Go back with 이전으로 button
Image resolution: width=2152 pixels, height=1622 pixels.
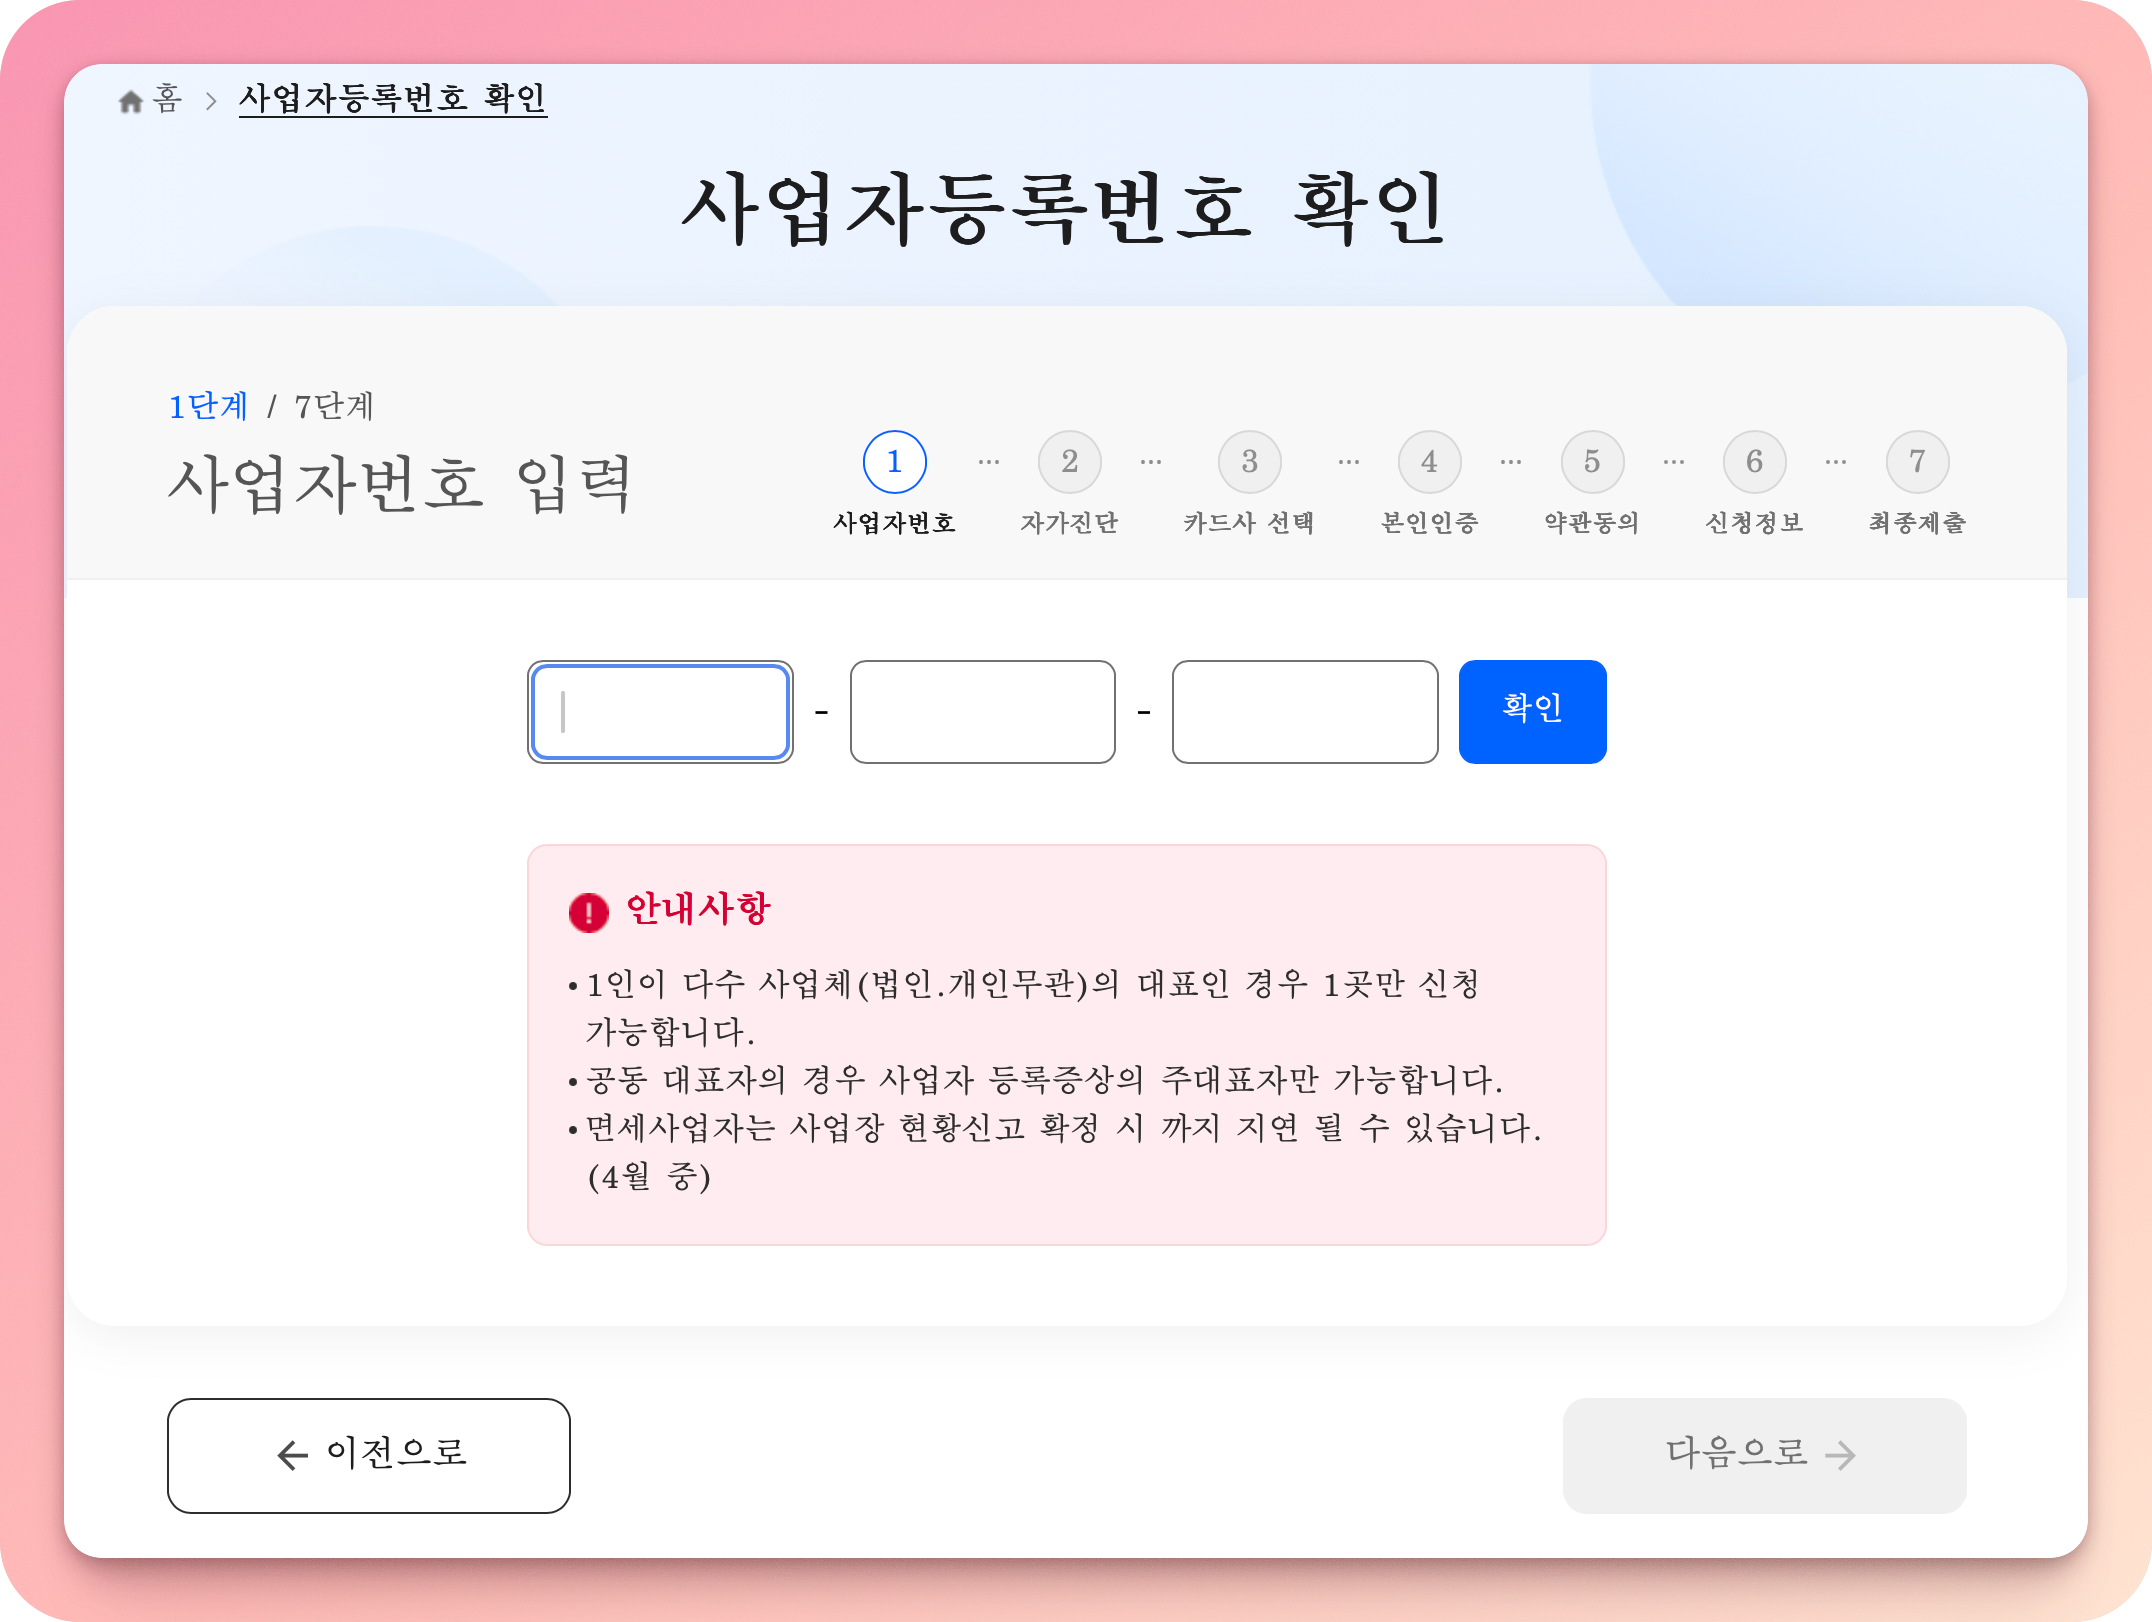coord(368,1455)
